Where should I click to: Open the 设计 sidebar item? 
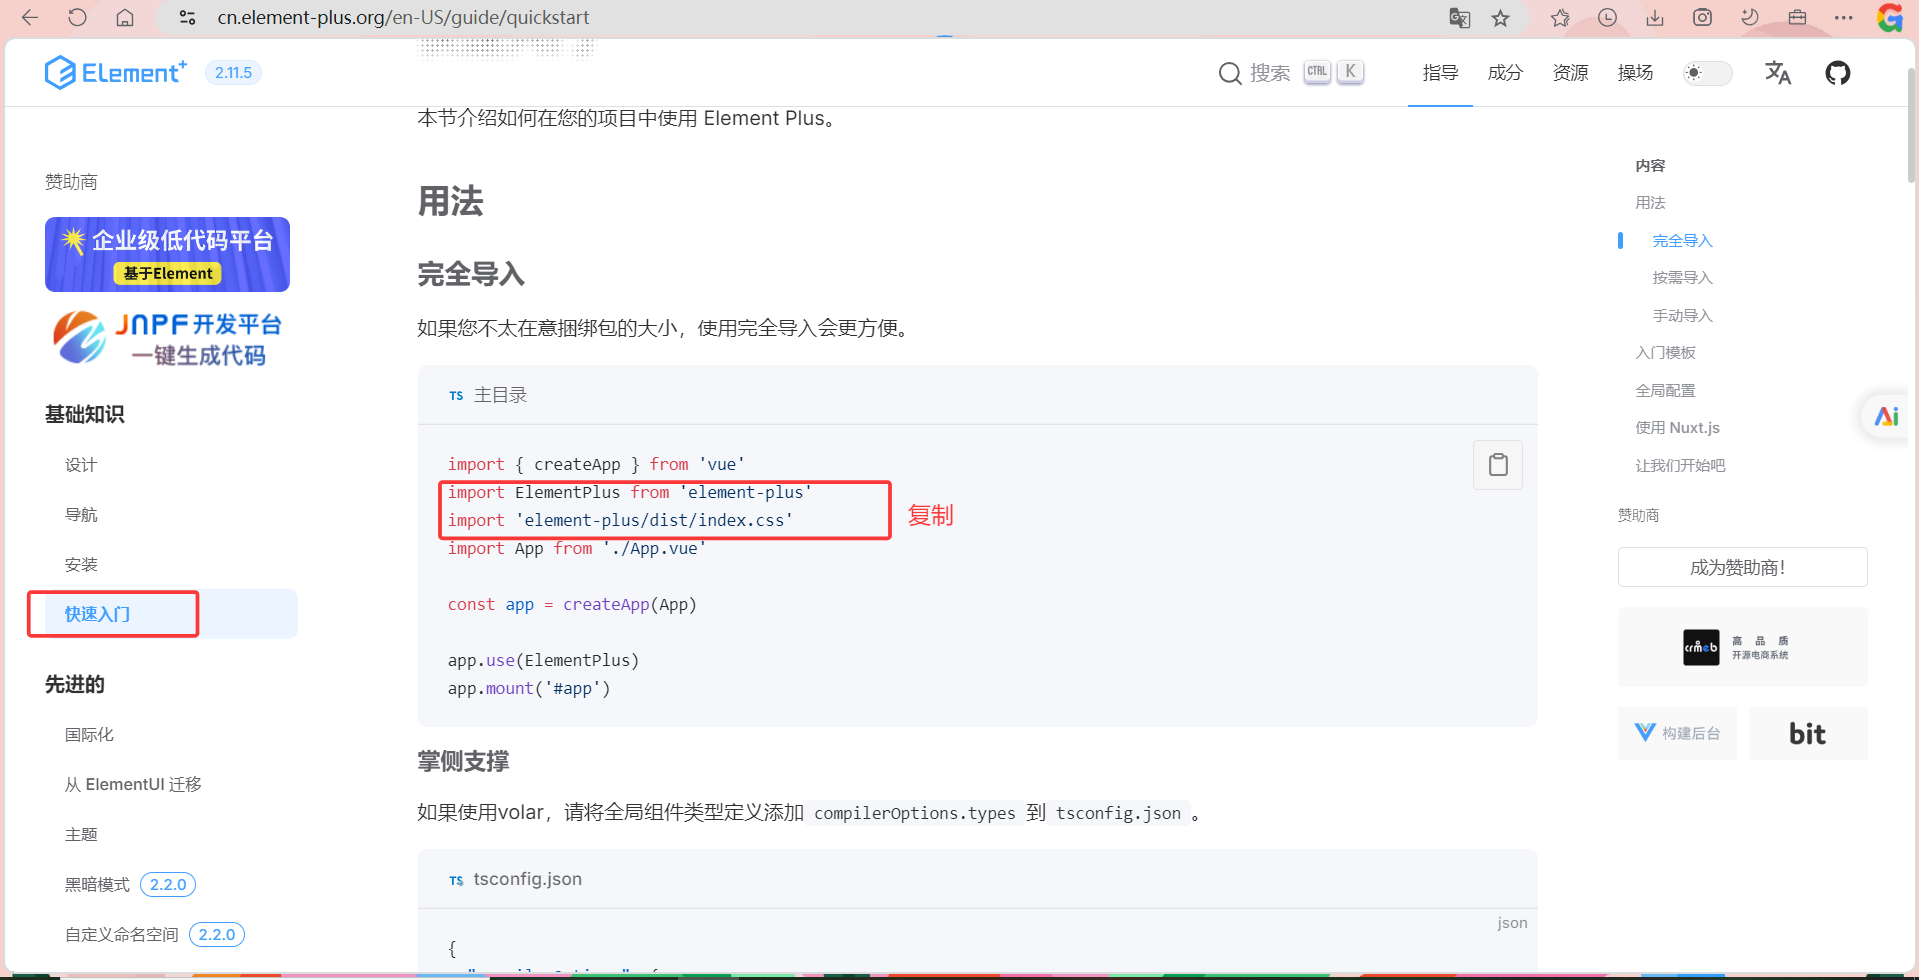(81, 464)
